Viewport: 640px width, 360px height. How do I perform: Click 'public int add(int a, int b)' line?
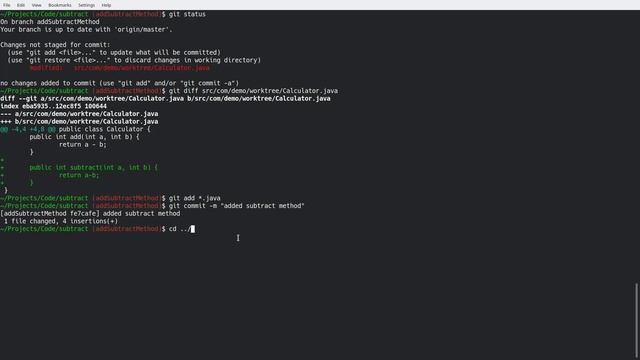pos(84,137)
